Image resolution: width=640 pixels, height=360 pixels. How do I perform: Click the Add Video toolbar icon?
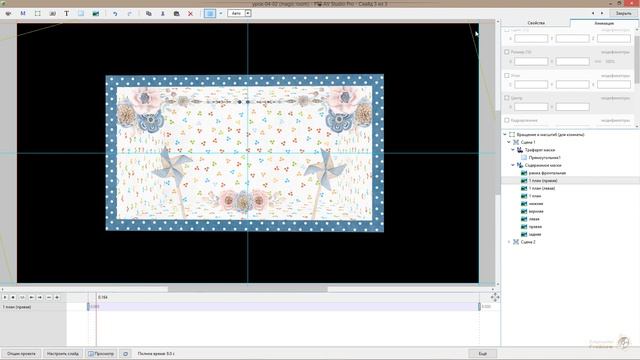tap(52, 13)
